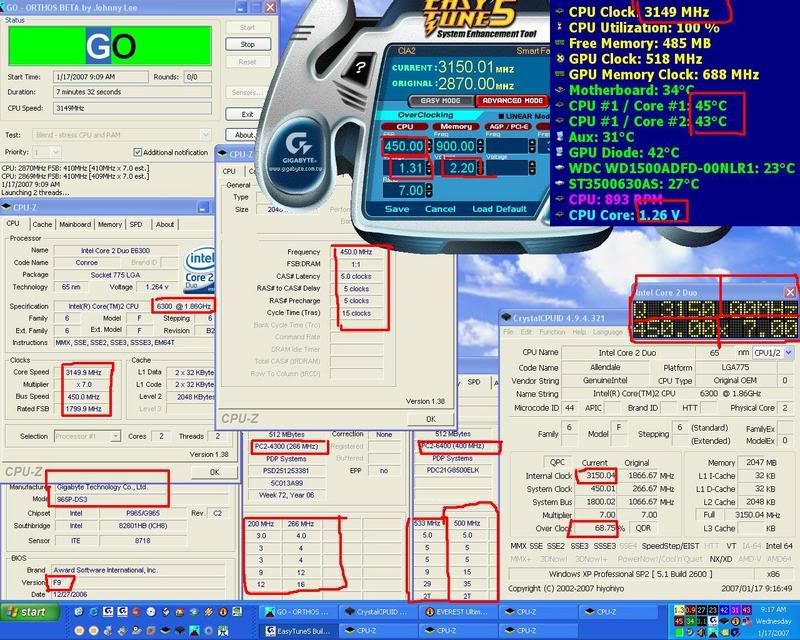Click the tray sensor icon showing 45
This screenshot has width=800, height=640.
click(679, 621)
